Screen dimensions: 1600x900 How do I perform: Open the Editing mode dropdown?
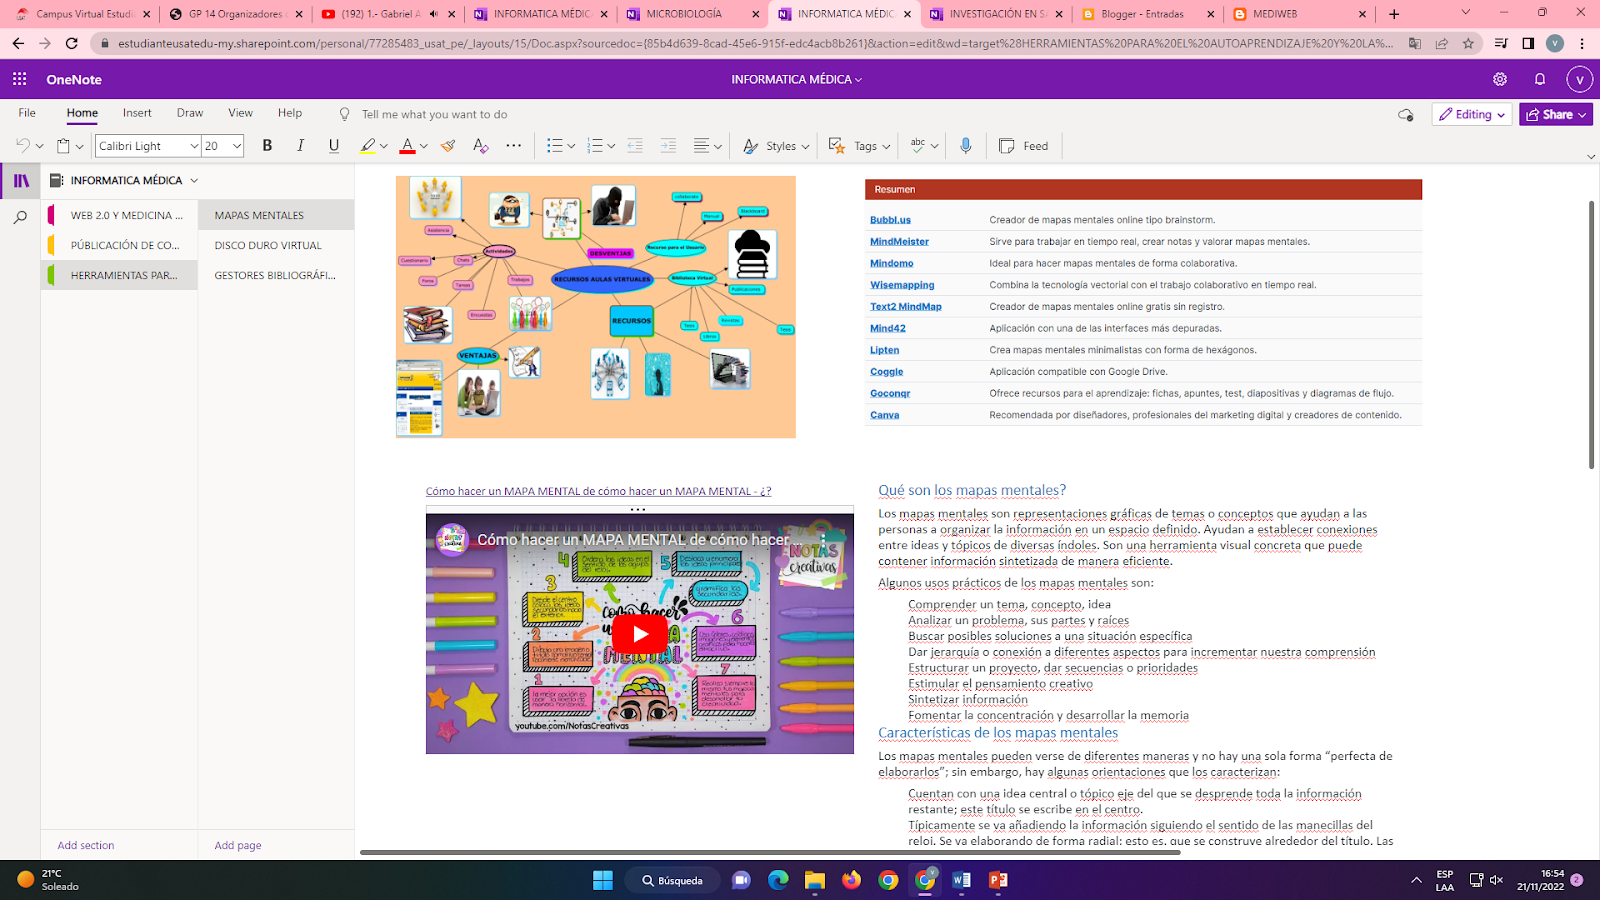coord(1472,114)
